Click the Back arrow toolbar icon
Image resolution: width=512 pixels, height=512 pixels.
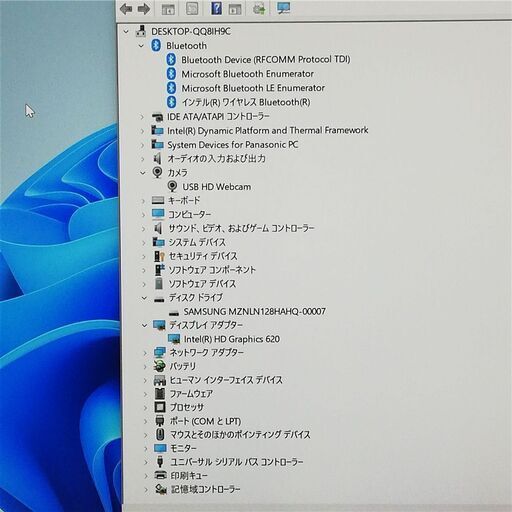[126, 9]
